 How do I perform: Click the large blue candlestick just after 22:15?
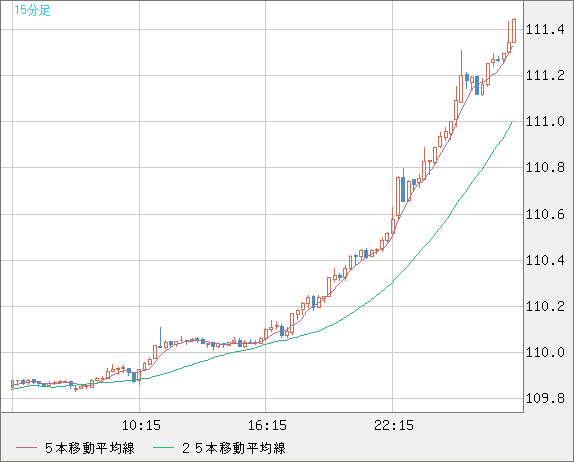(x=403, y=189)
